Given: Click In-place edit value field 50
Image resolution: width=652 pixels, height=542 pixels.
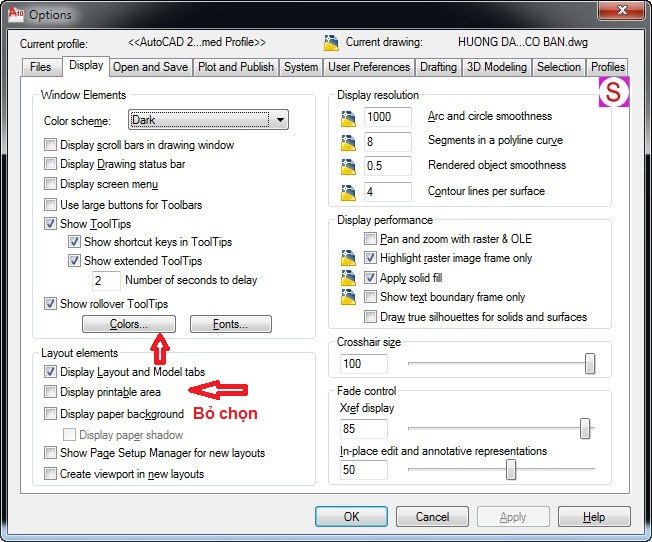Looking at the screenshot, I should pos(363,470).
